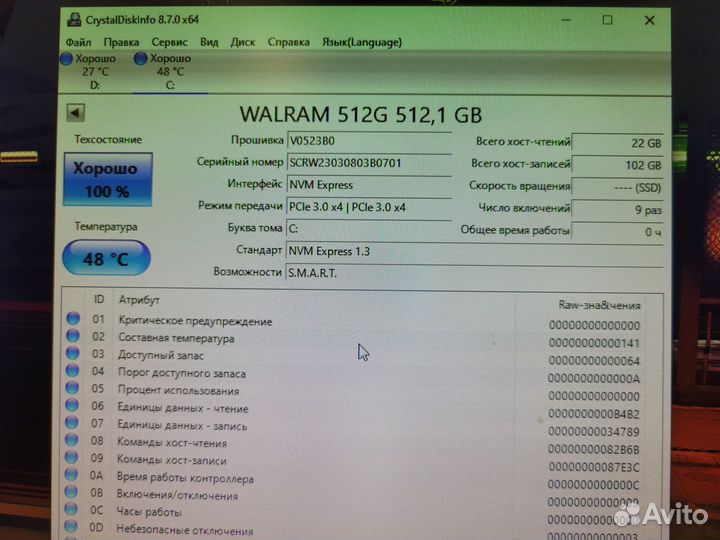
Task: Click raw value 000000000B4B2
Action: pyautogui.click(x=594, y=414)
